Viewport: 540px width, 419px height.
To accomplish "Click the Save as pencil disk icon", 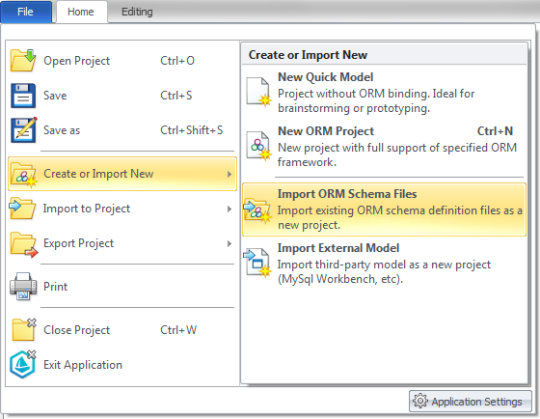I will point(23,130).
